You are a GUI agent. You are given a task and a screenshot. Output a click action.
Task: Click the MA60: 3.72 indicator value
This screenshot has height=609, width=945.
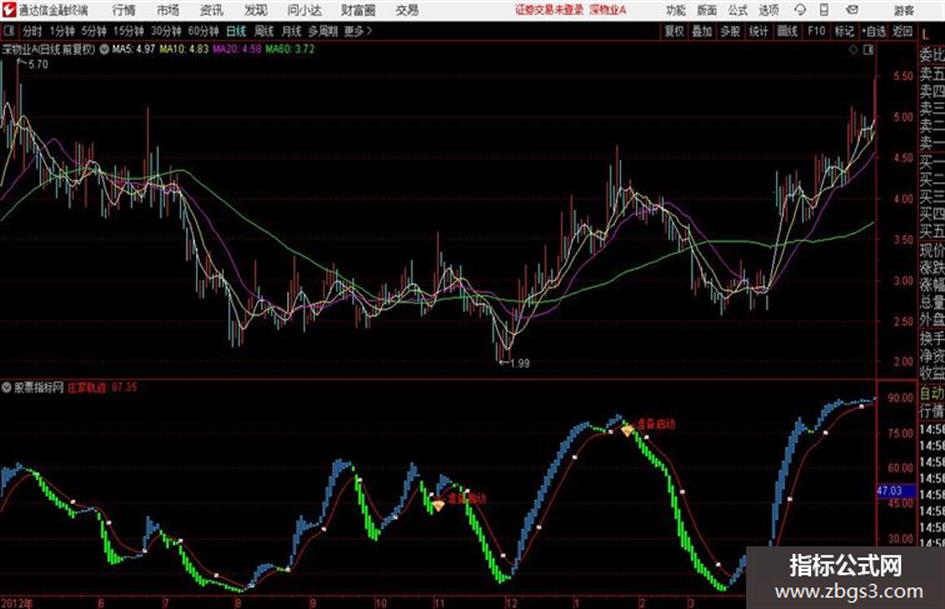pyautogui.click(x=290, y=49)
